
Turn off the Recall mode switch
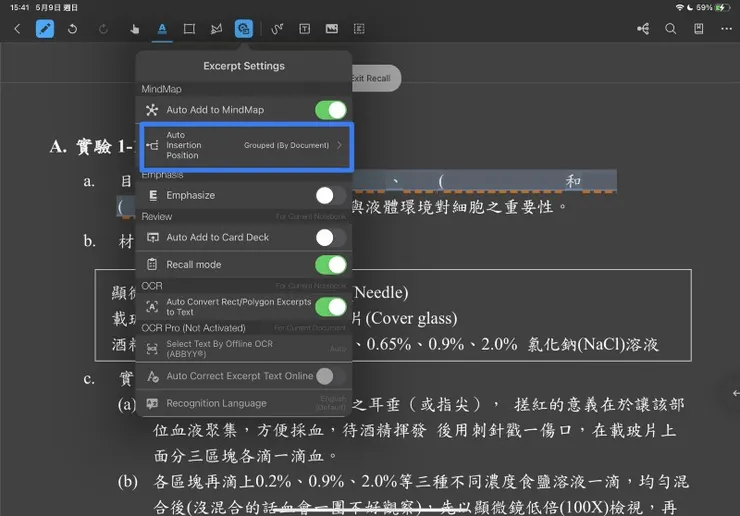(331, 265)
